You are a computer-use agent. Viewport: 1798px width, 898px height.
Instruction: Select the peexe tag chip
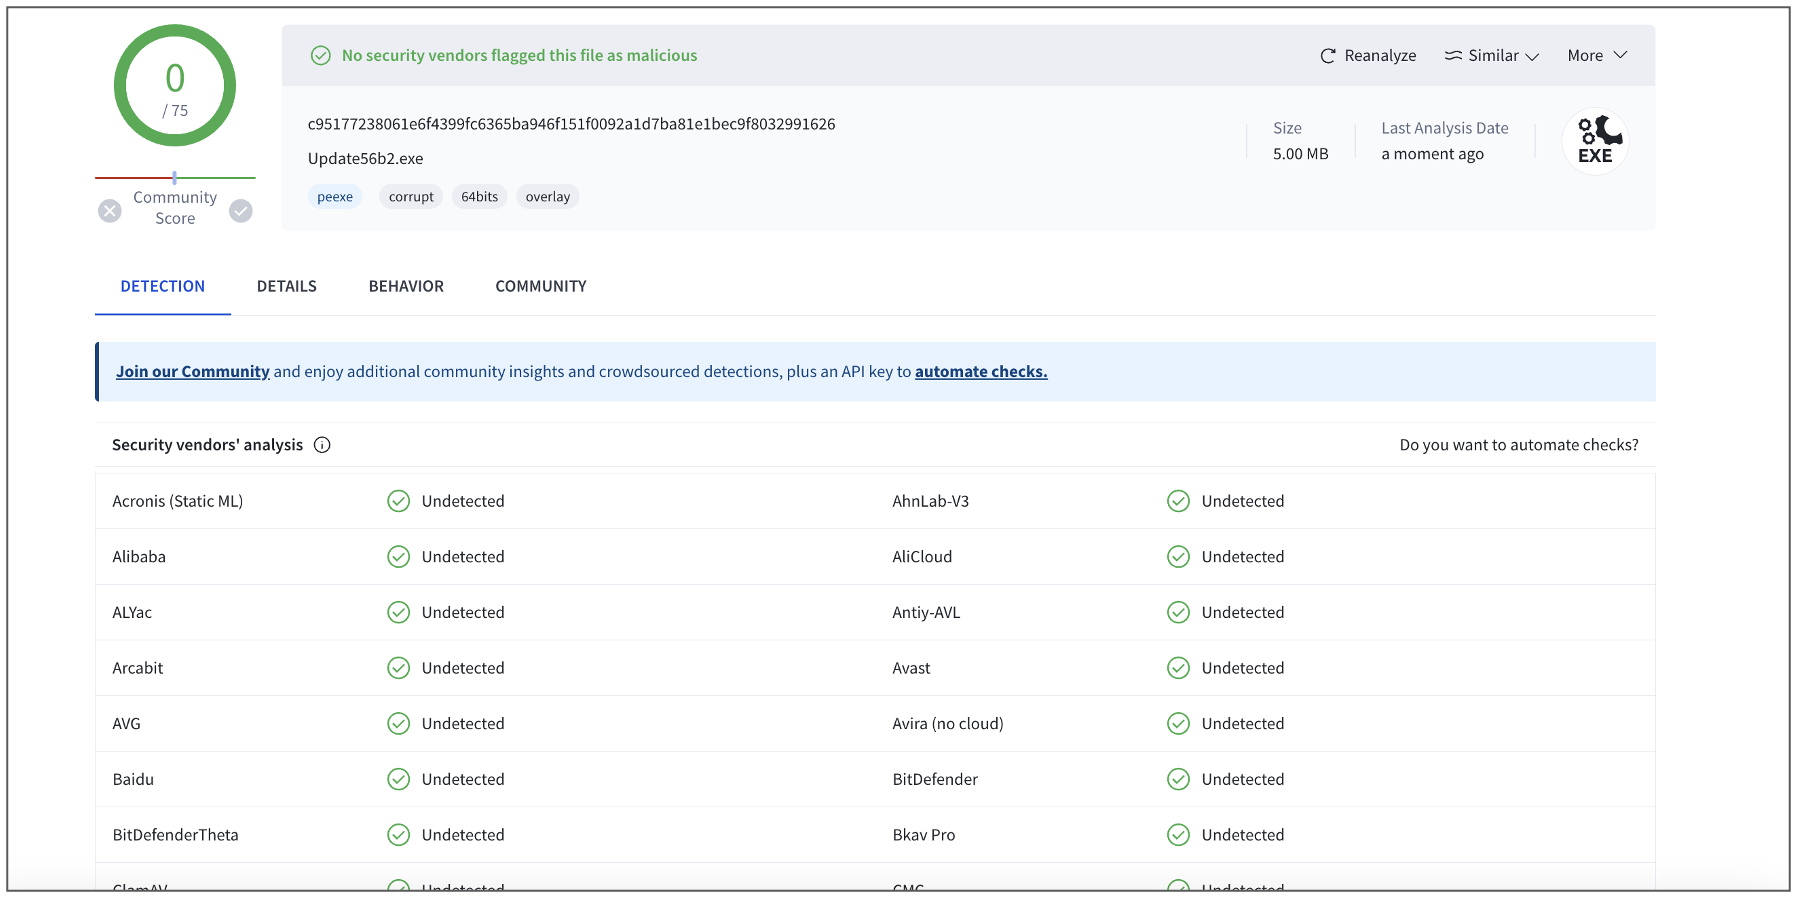(x=335, y=197)
